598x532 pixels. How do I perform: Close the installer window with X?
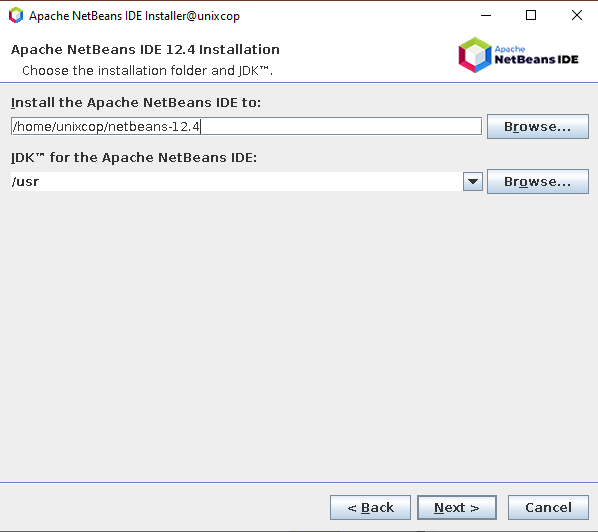tap(577, 15)
